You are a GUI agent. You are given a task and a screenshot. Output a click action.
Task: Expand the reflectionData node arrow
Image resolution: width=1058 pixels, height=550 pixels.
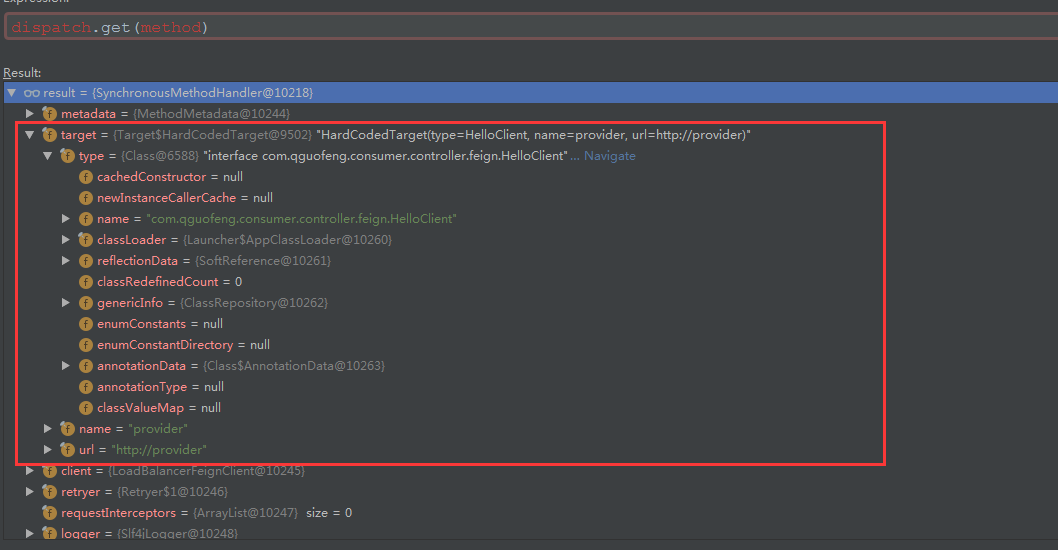click(x=66, y=260)
